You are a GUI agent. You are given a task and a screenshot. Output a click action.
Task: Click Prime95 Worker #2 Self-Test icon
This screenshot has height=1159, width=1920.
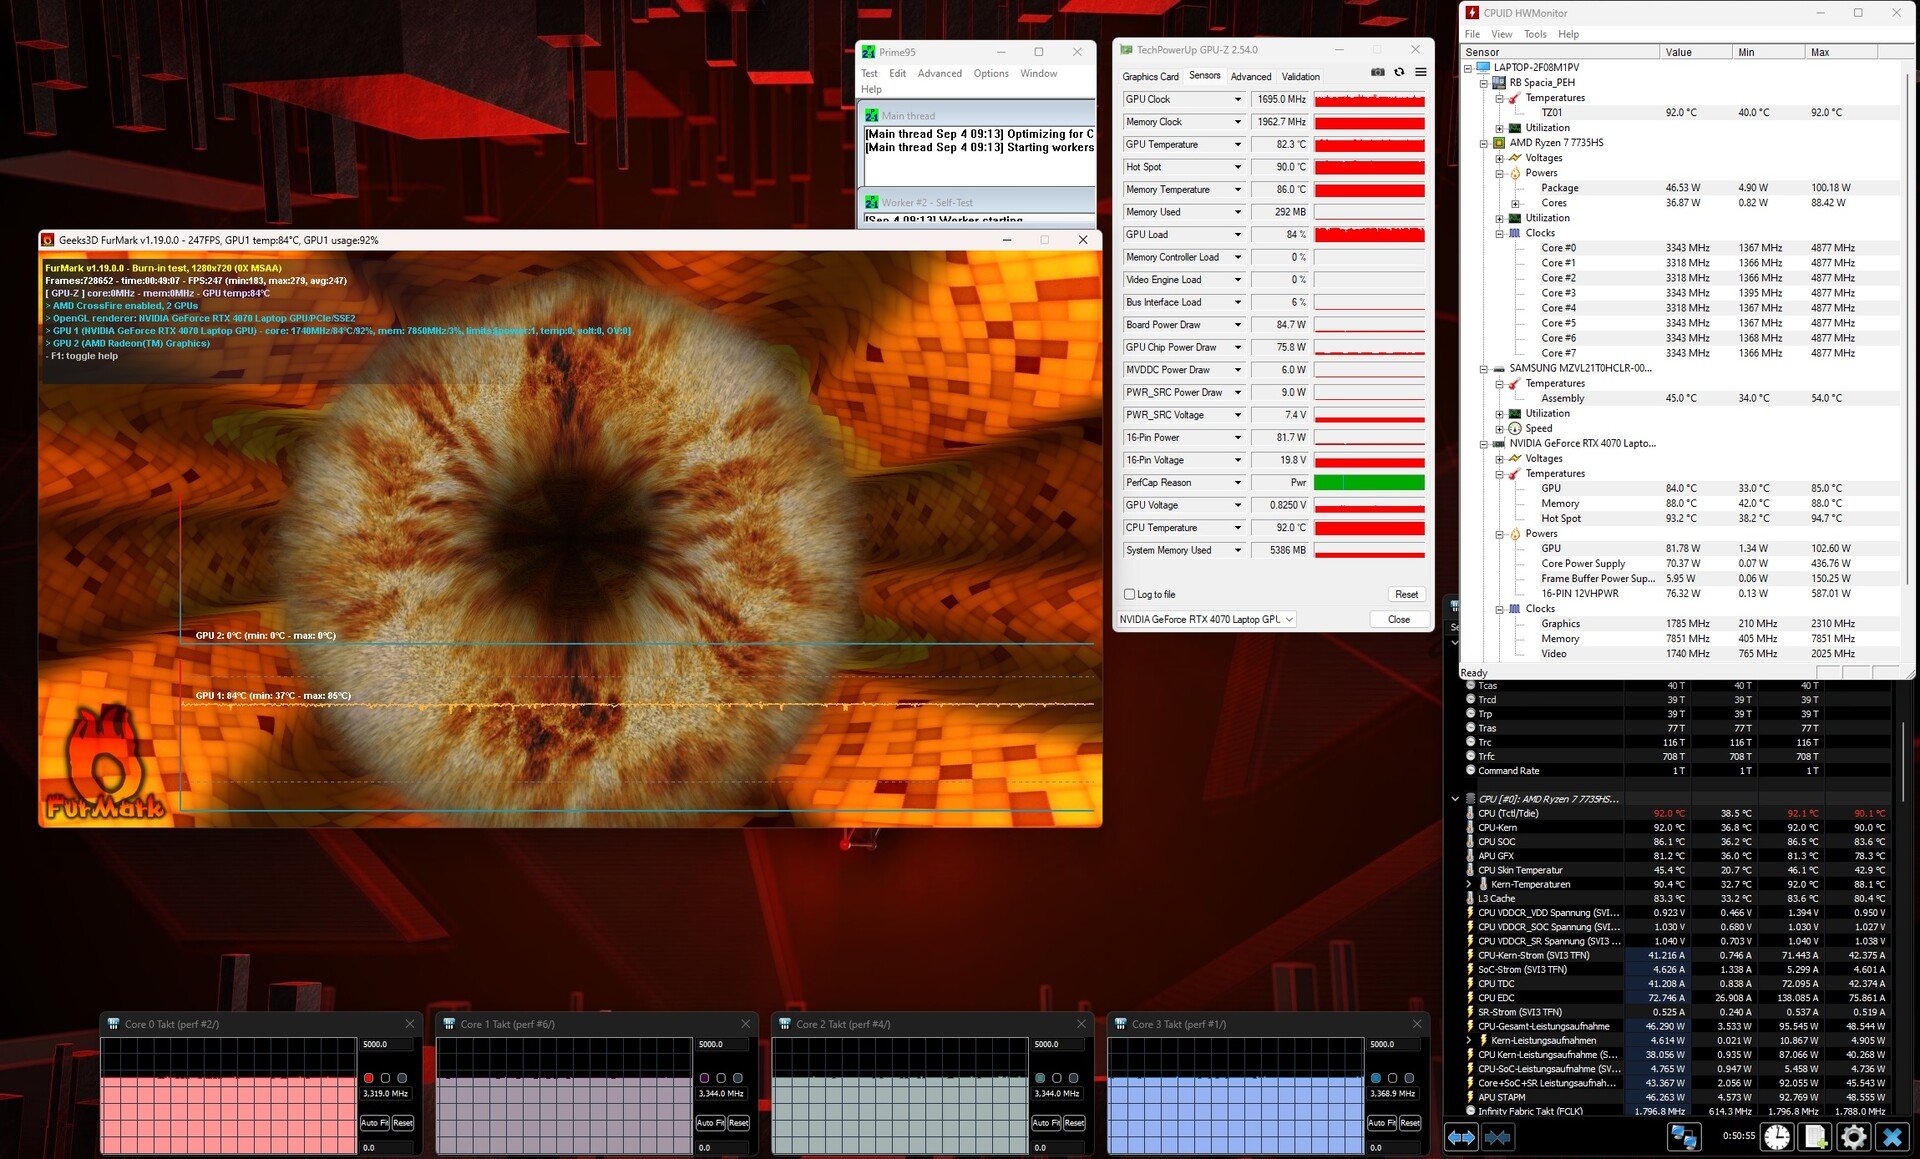pos(872,202)
